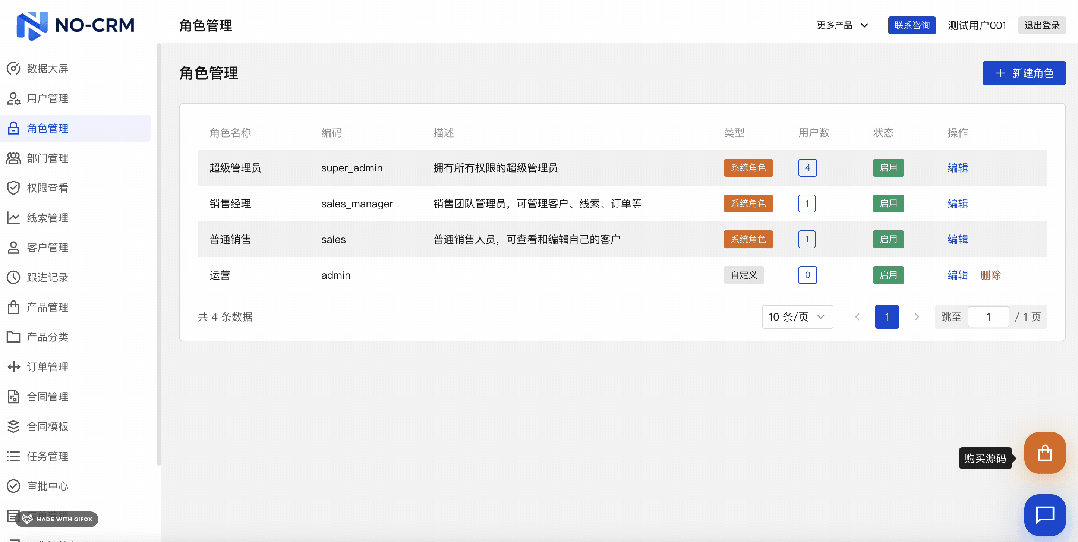Click the 权限查看 shield icon
1078x542 pixels.
coord(13,188)
